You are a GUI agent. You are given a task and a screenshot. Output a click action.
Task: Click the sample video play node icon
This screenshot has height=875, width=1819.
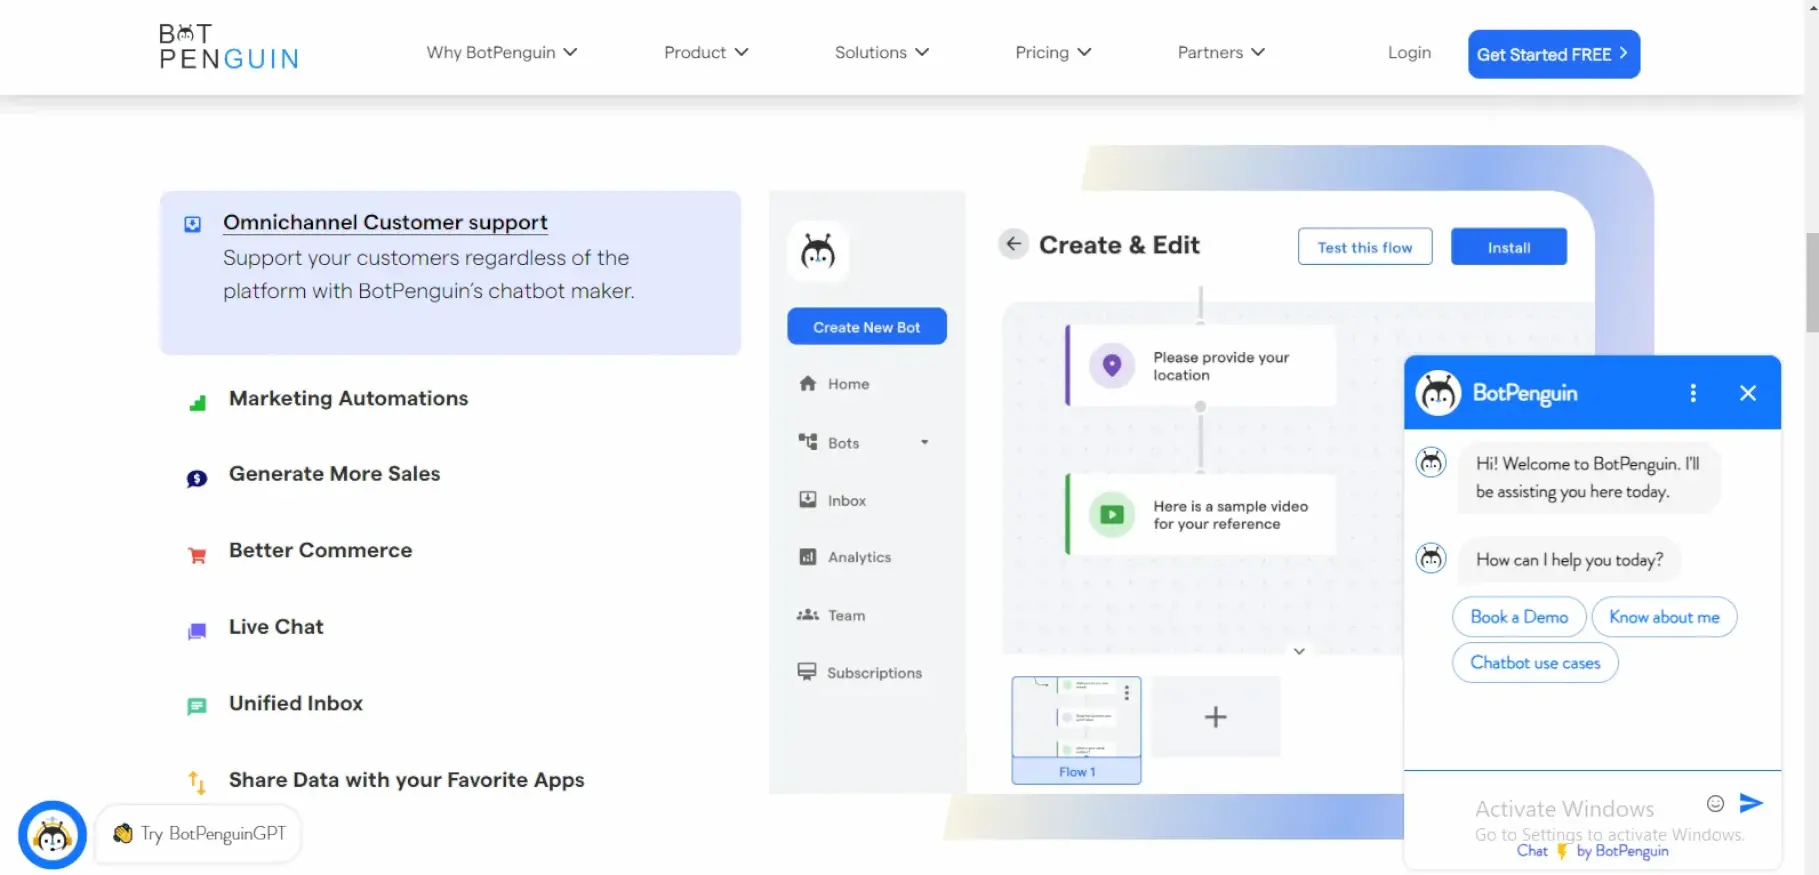tap(1111, 515)
